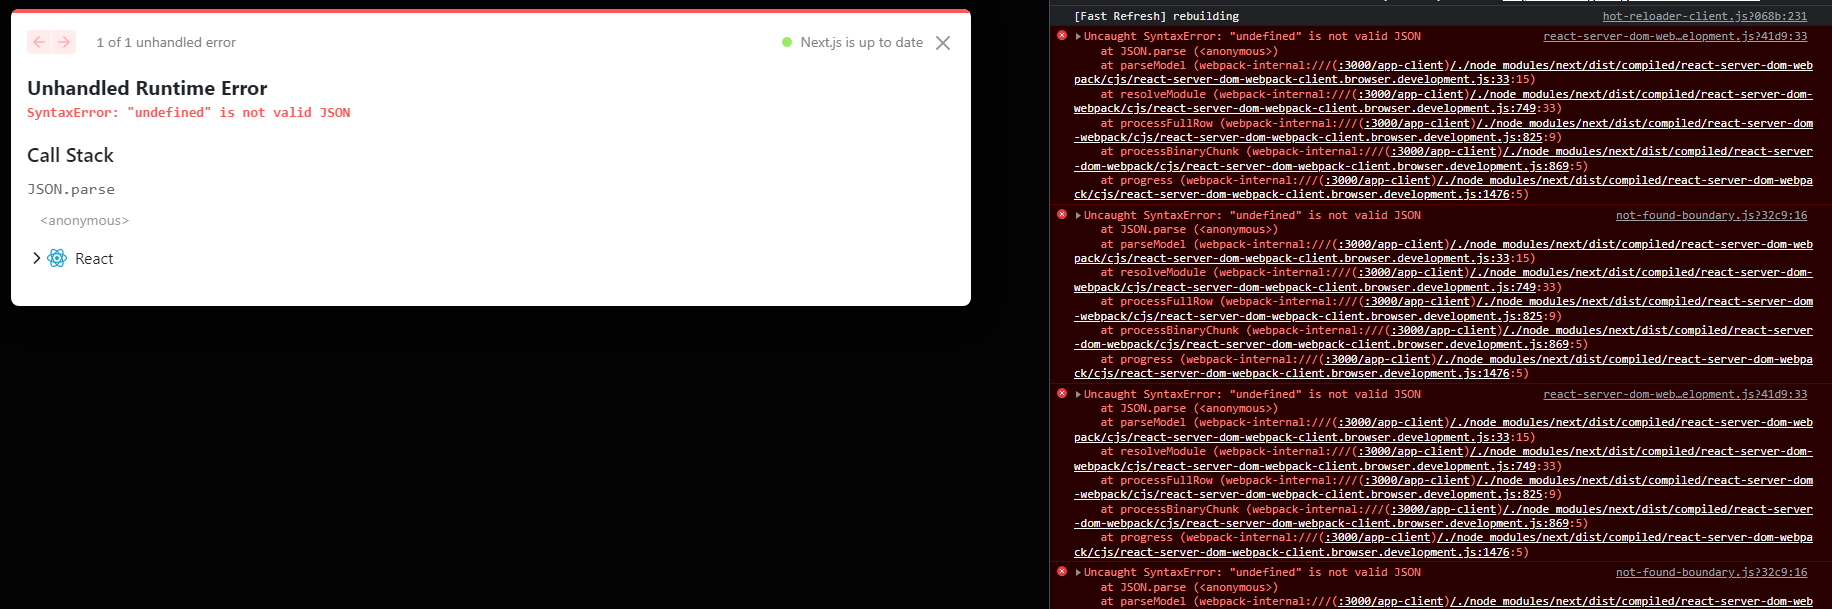Expand the third Uncaught SyntaxError console entry

tap(1078, 394)
